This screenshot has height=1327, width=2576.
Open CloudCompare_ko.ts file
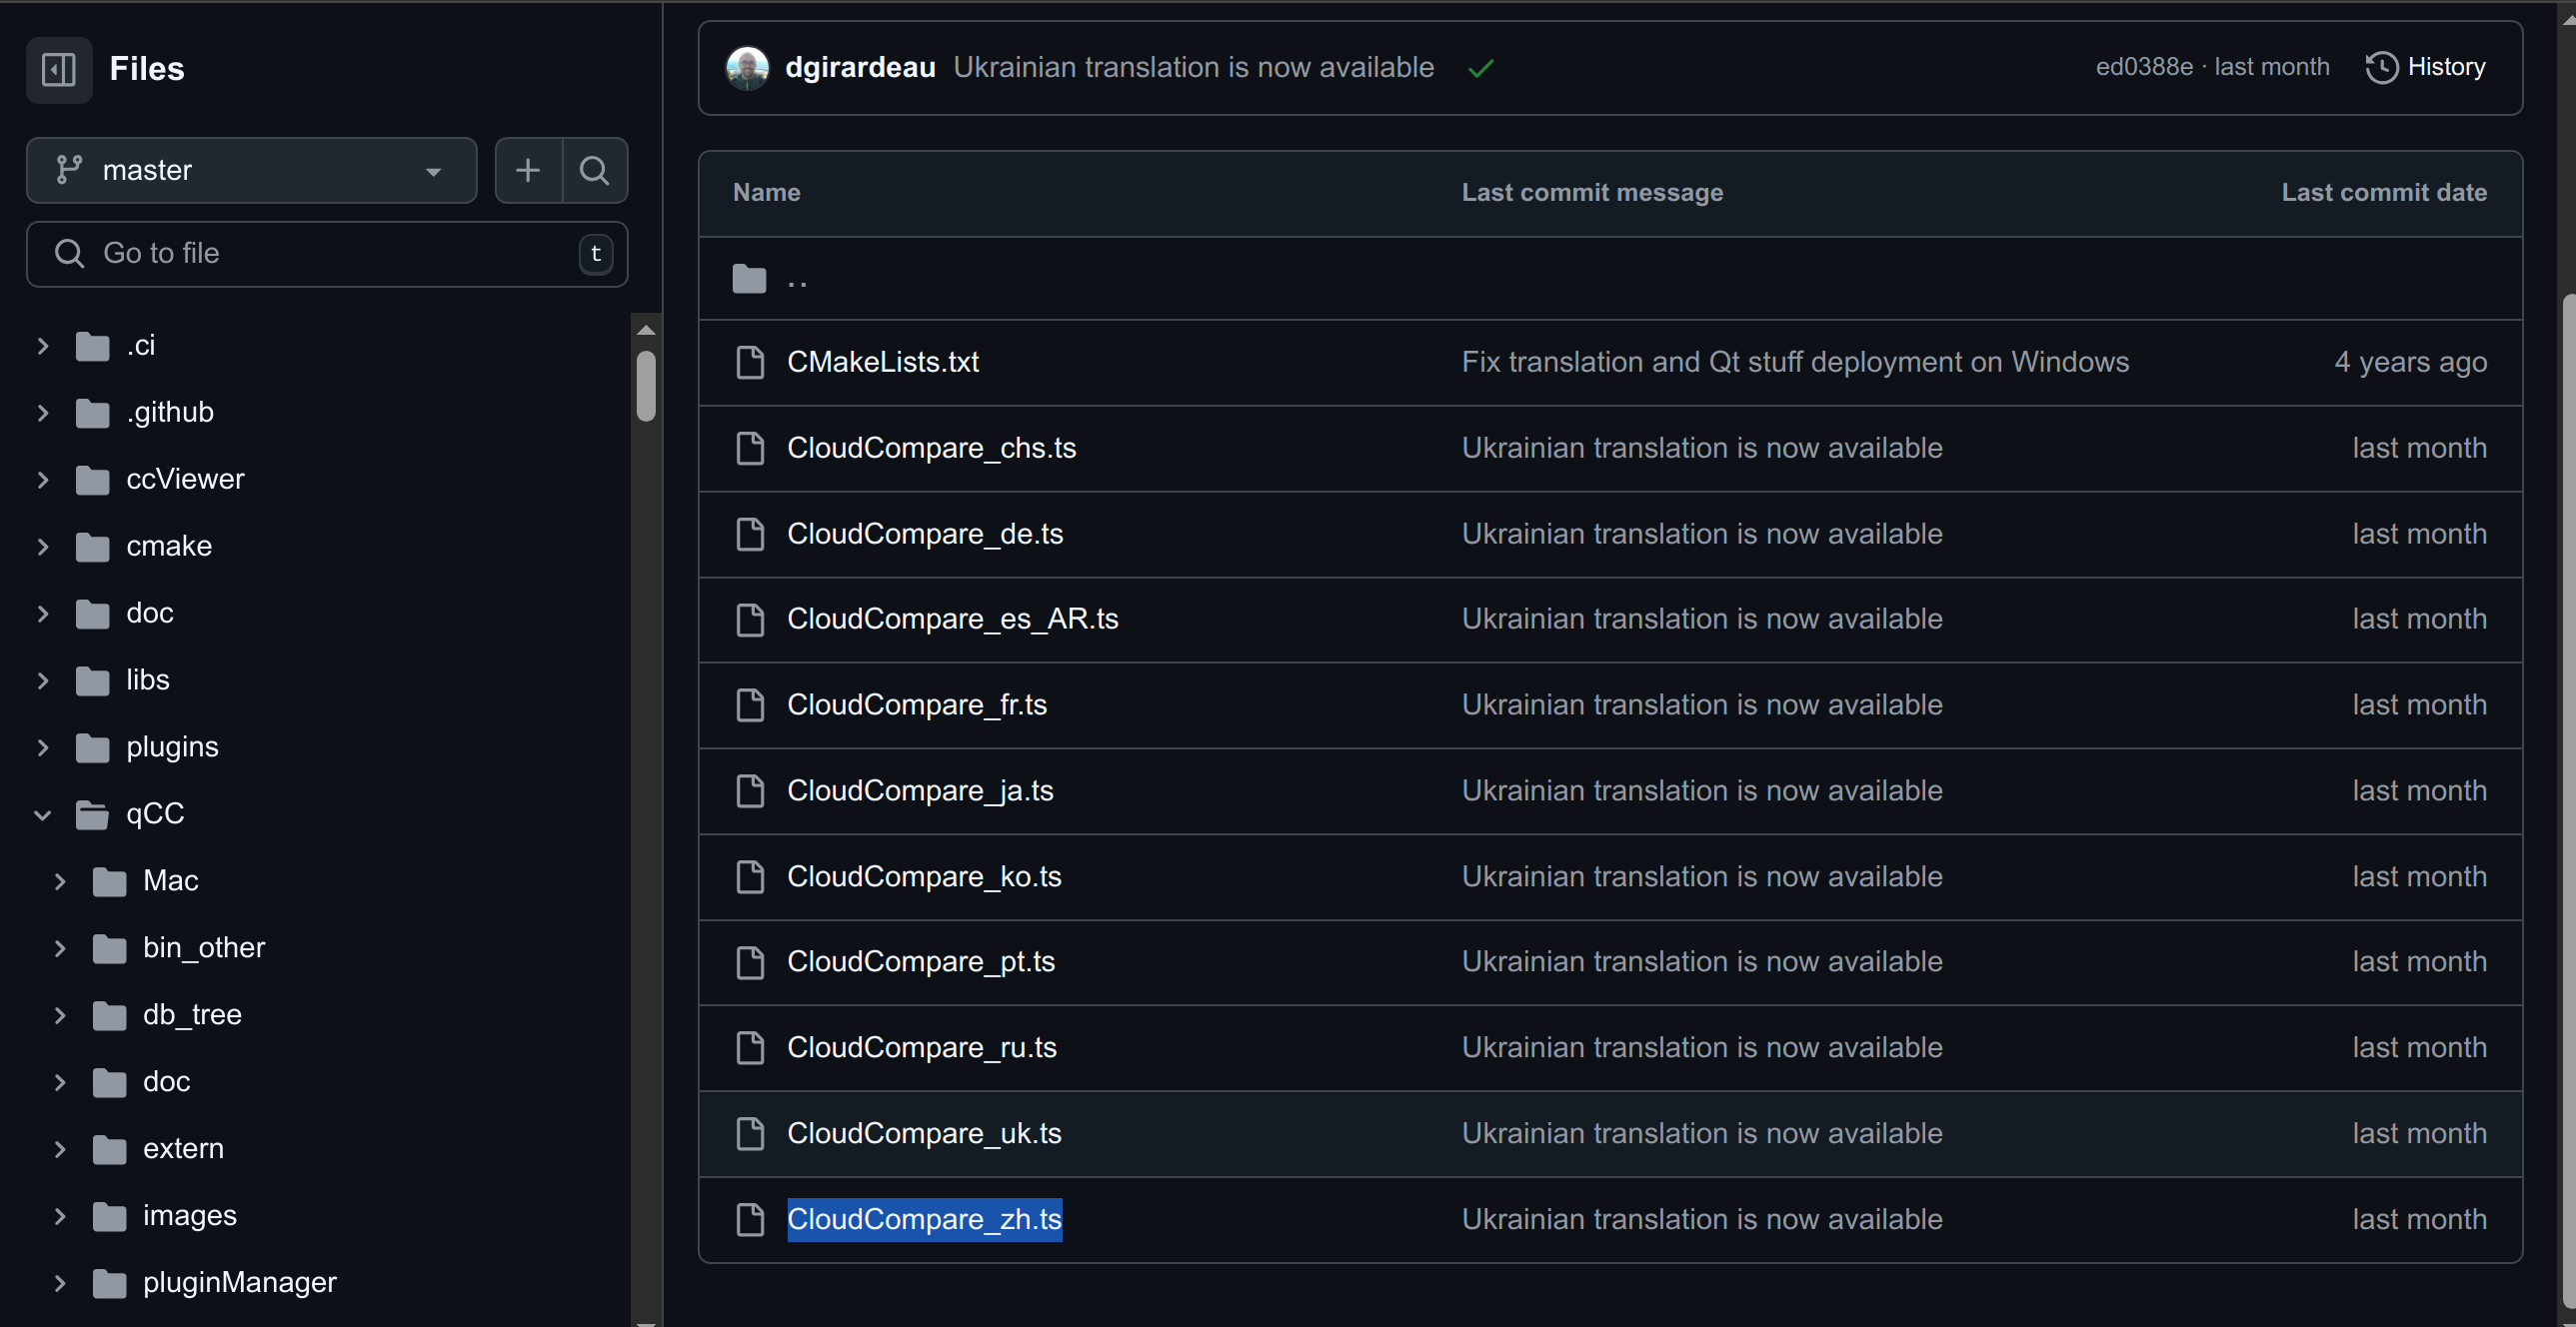(924, 877)
